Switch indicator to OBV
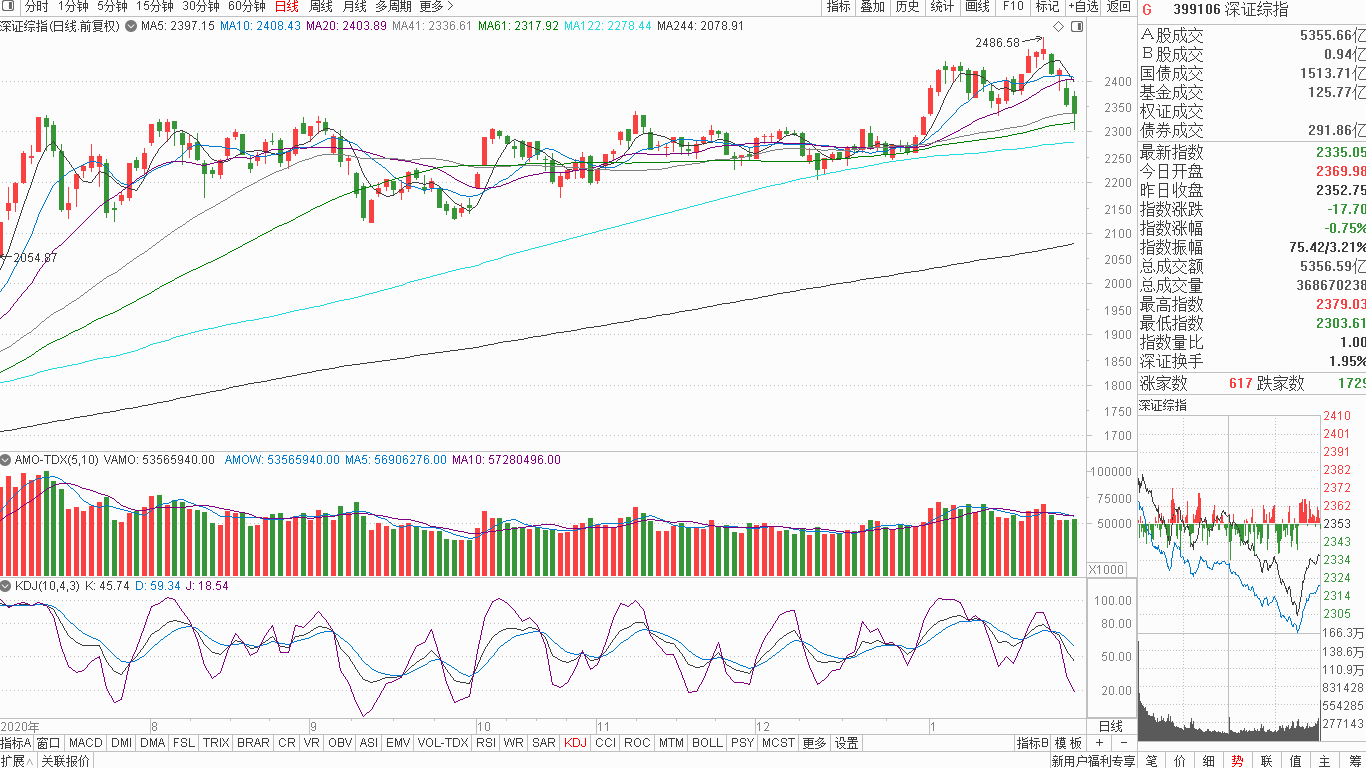The width and height of the screenshot is (1366, 768). [x=340, y=743]
